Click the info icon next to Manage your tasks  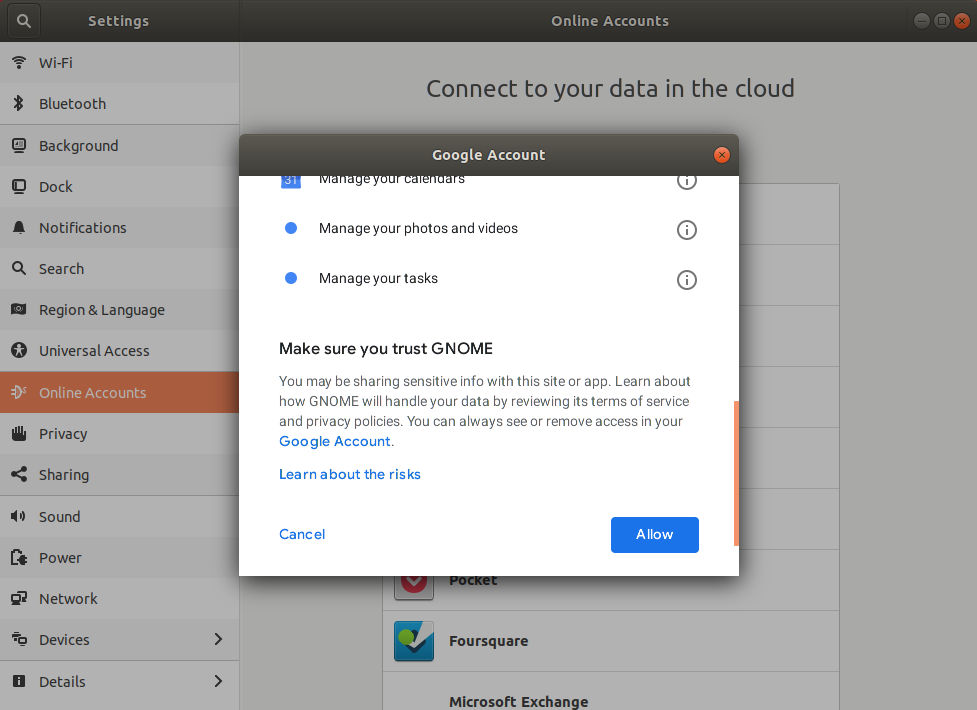click(x=686, y=280)
